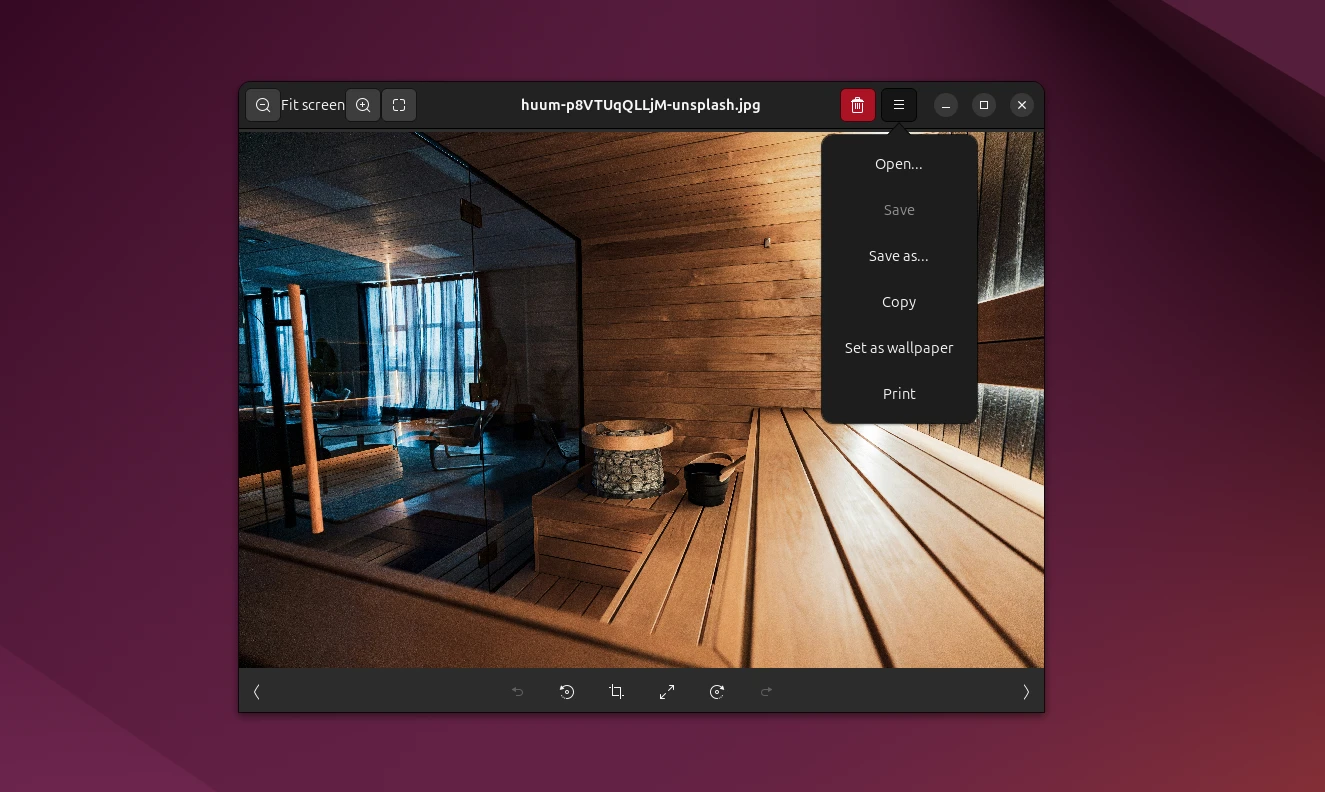This screenshot has width=1325, height=792.
Task: Click Print in the dropdown menu
Action: (899, 394)
